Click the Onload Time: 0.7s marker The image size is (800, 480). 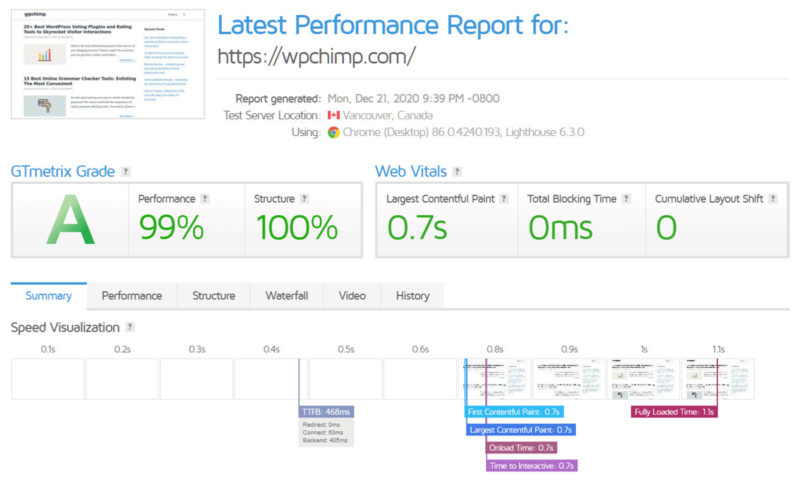pos(521,448)
